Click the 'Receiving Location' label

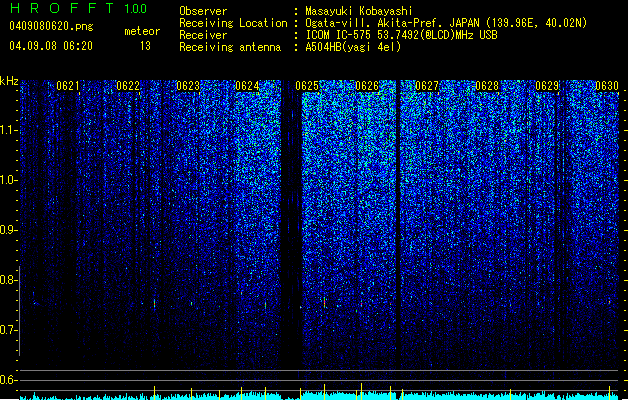pyautogui.click(x=233, y=23)
